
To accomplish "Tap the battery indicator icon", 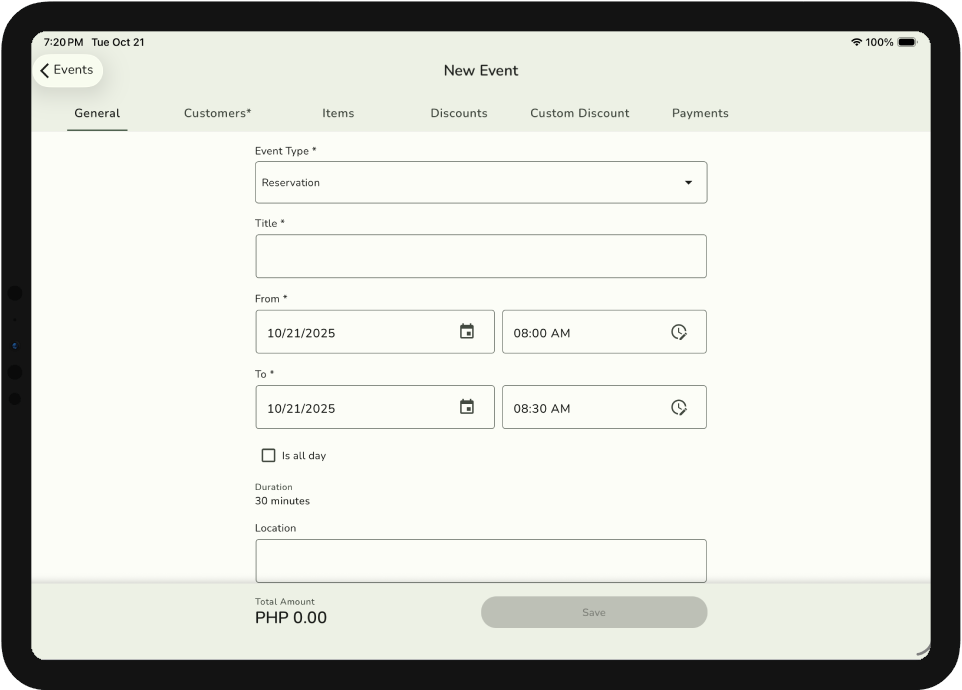I will (906, 42).
